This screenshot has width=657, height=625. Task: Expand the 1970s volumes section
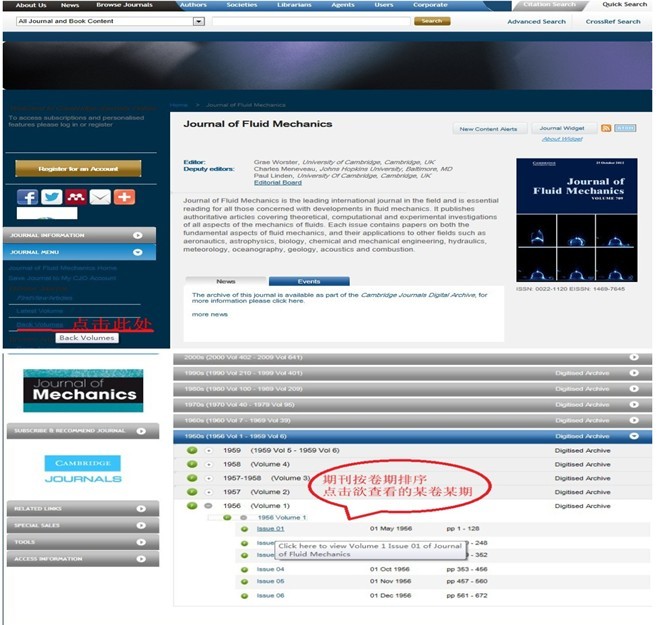(634, 405)
